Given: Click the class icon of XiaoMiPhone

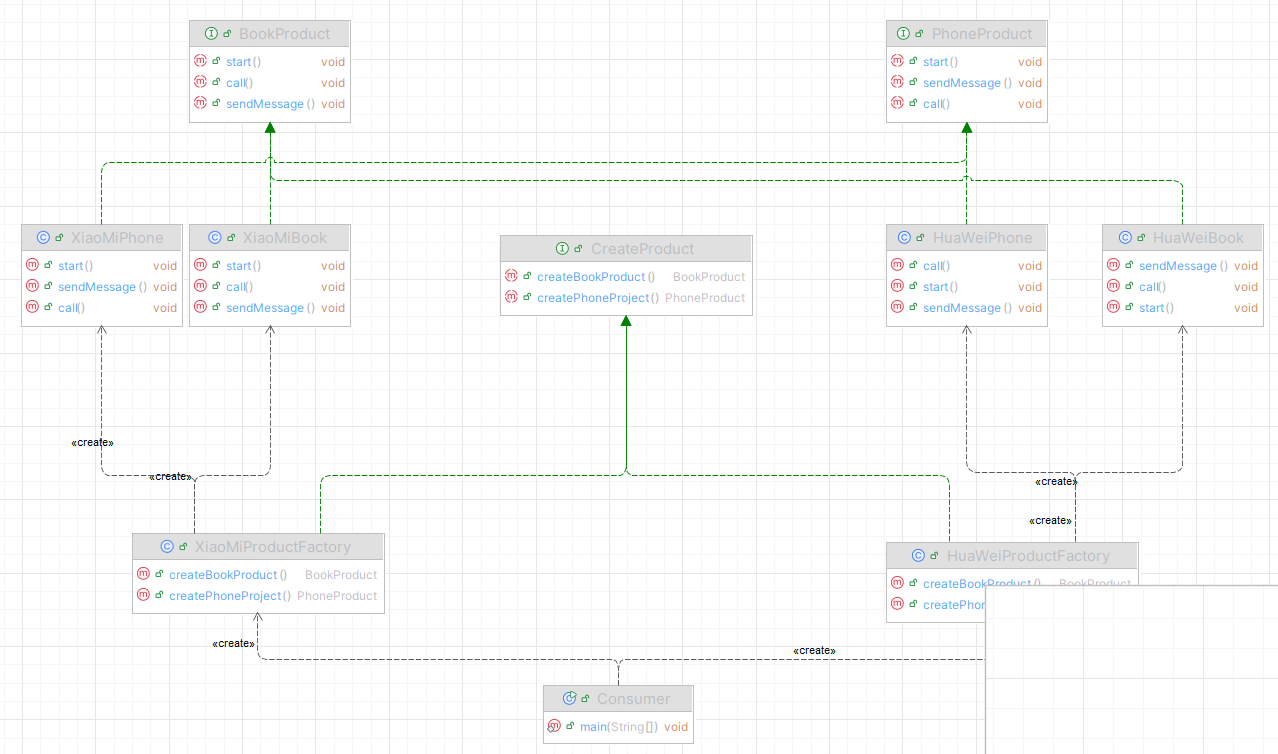Looking at the screenshot, I should click(x=43, y=238).
